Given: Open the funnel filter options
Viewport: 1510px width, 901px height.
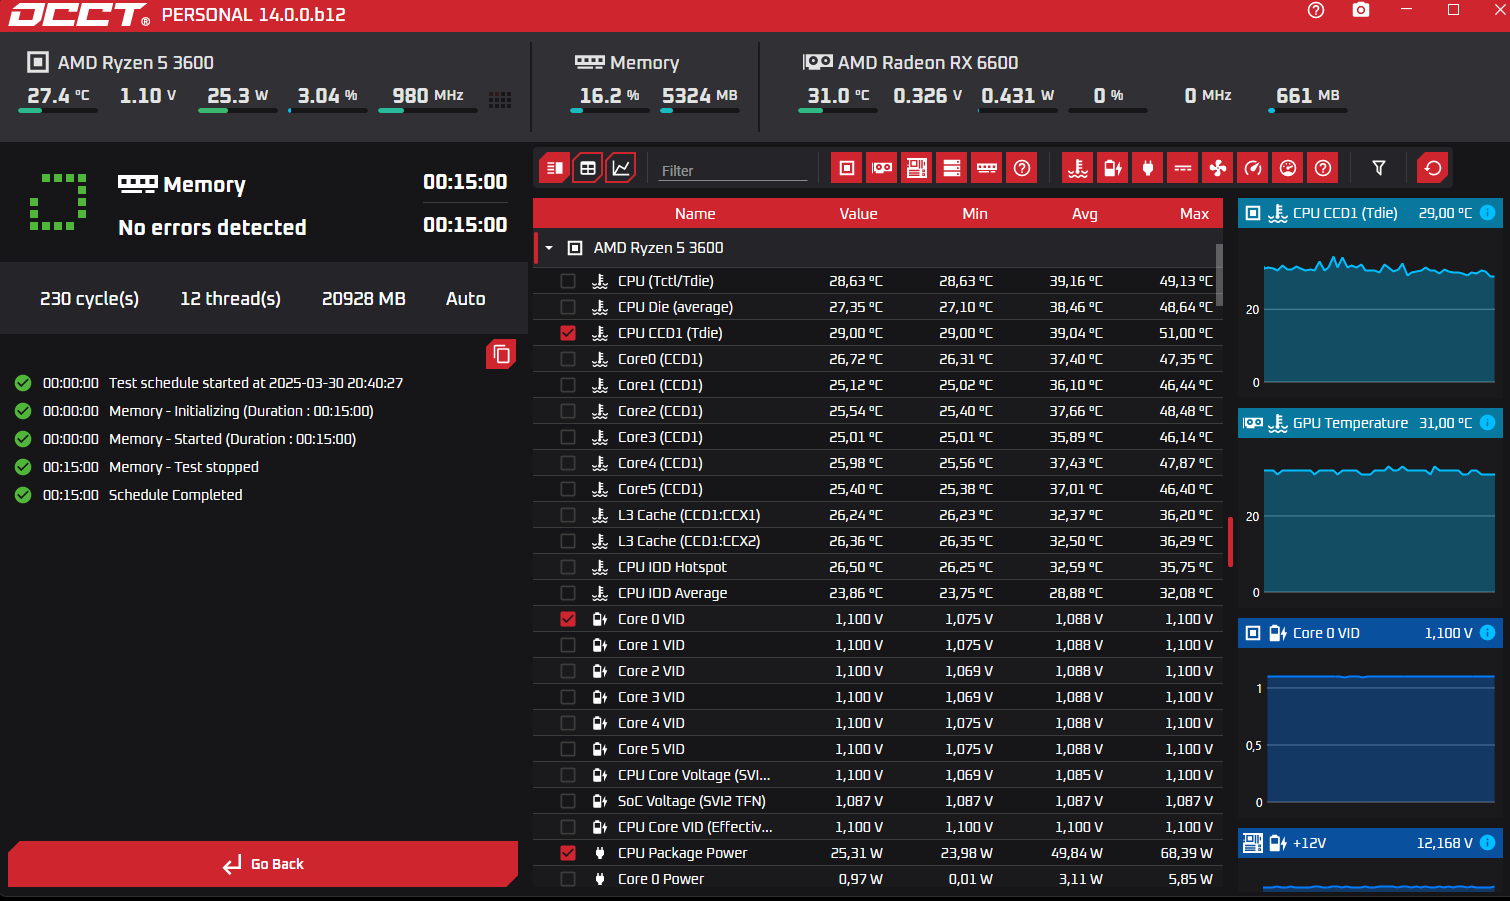Looking at the screenshot, I should 1378,168.
